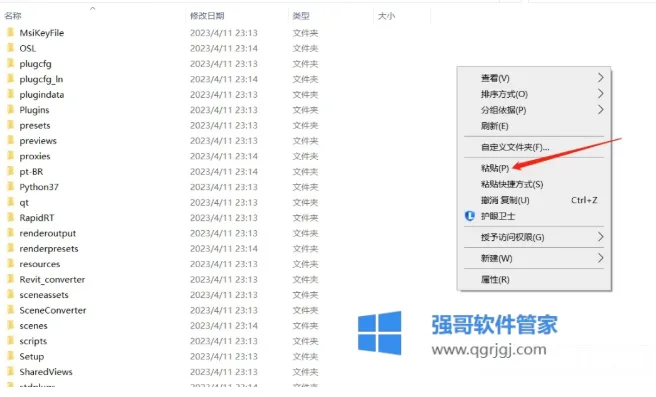Select the MsiKeyFile folder name

[x=42, y=33]
